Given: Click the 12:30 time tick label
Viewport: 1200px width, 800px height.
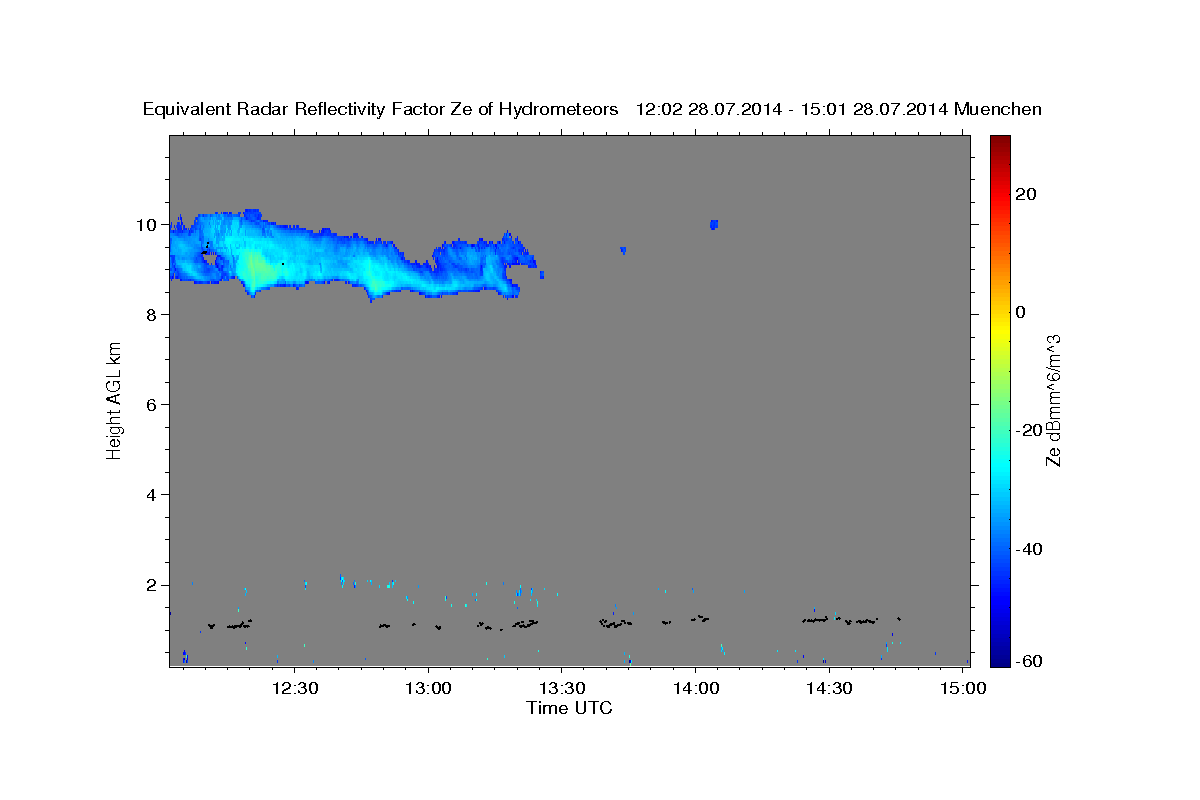Looking at the screenshot, I should [295, 689].
